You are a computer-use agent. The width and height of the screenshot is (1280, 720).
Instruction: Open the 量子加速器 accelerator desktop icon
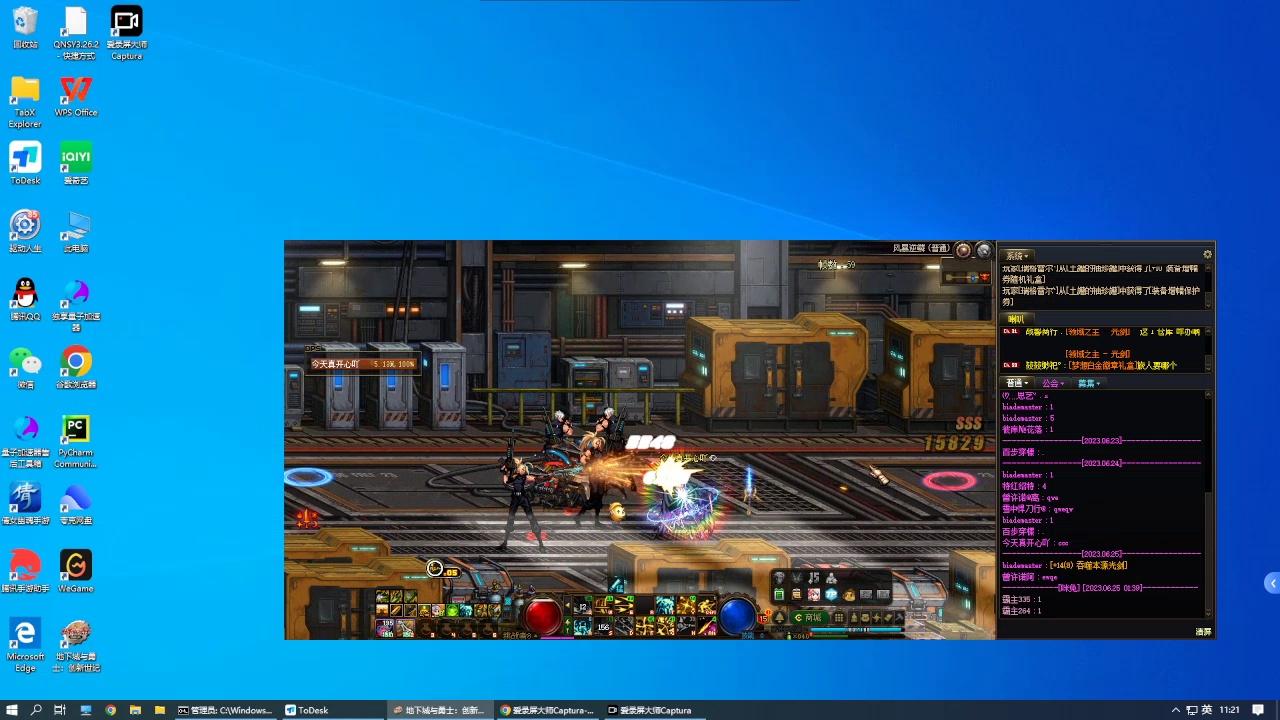pyautogui.click(x=76, y=306)
